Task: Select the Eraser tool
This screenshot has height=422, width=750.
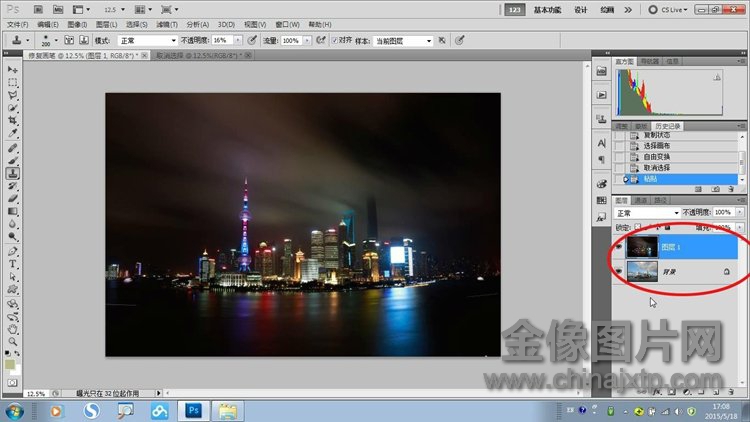Action: (x=12, y=199)
